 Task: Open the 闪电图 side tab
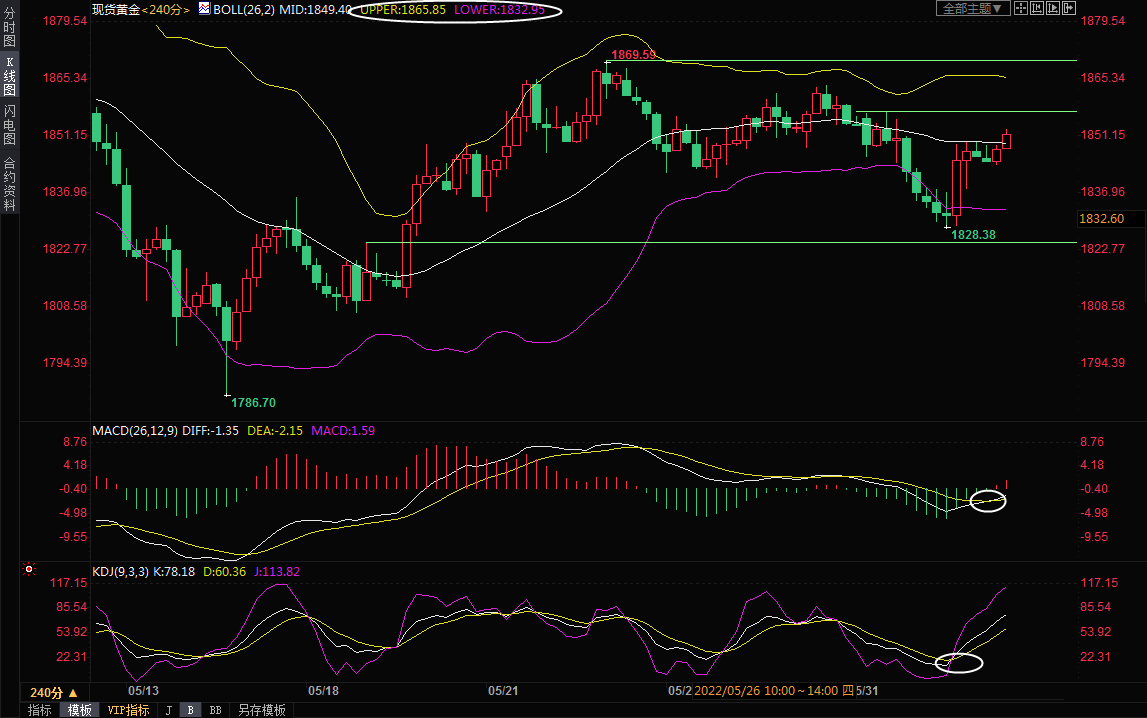tap(9, 125)
